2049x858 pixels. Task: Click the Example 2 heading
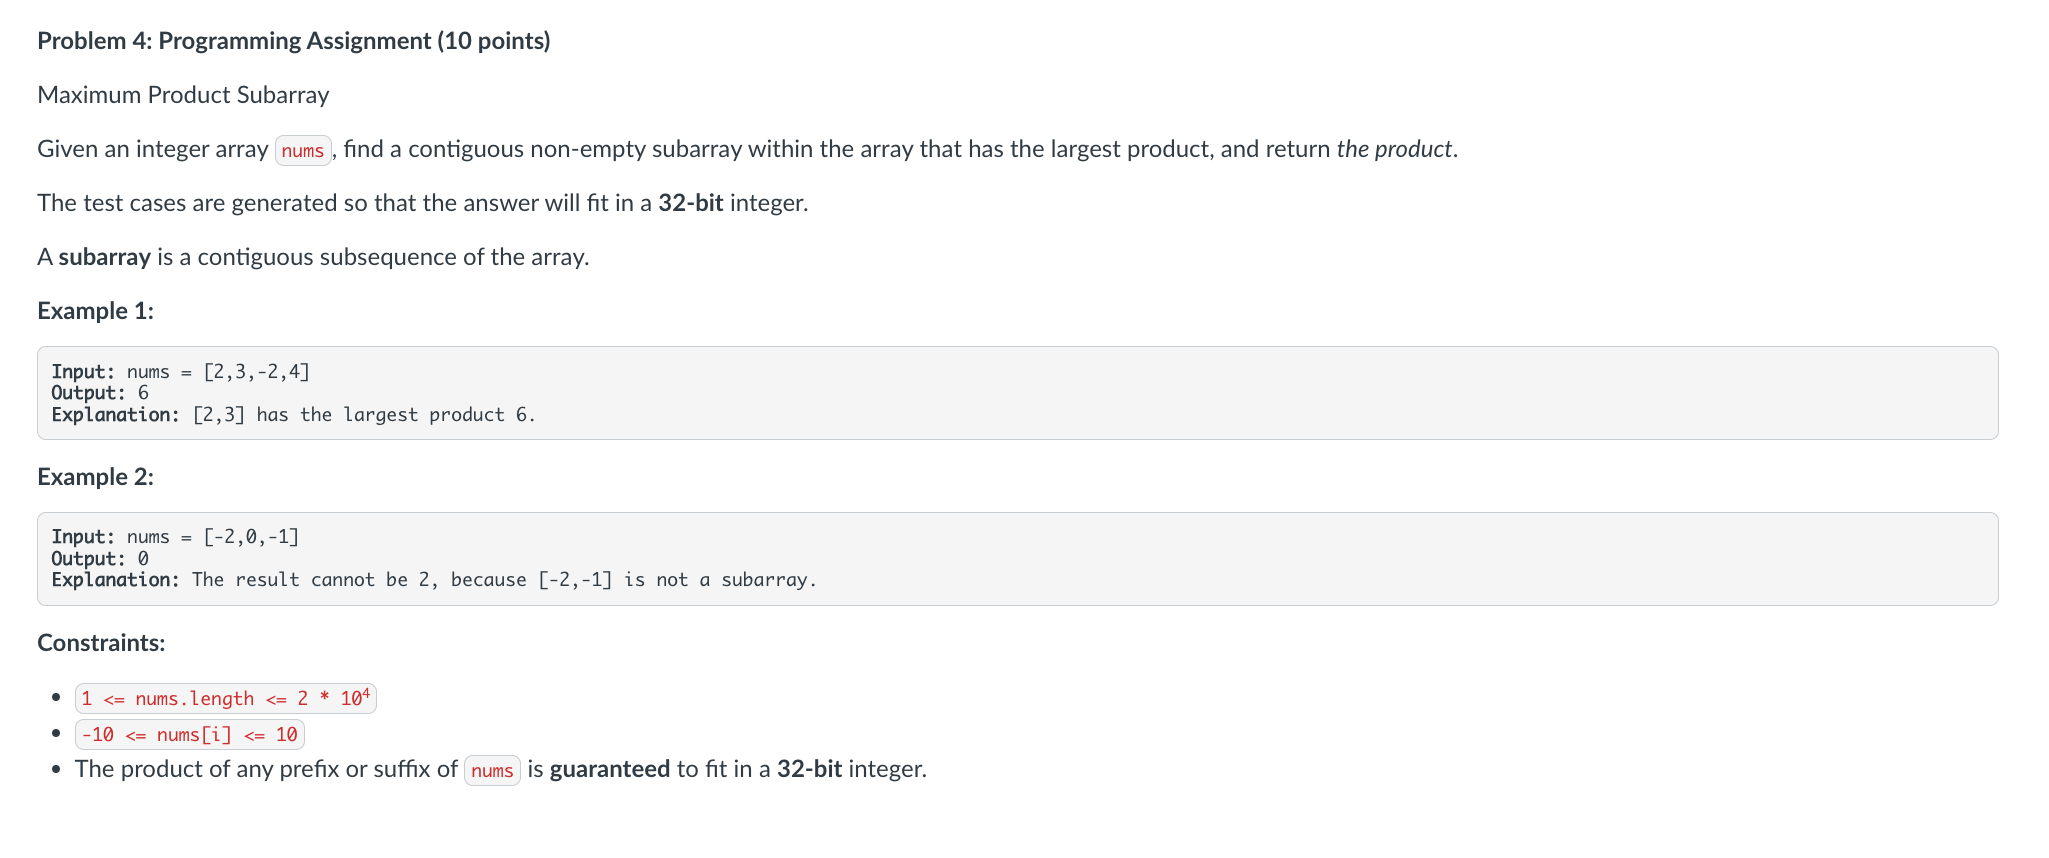pyautogui.click(x=96, y=477)
